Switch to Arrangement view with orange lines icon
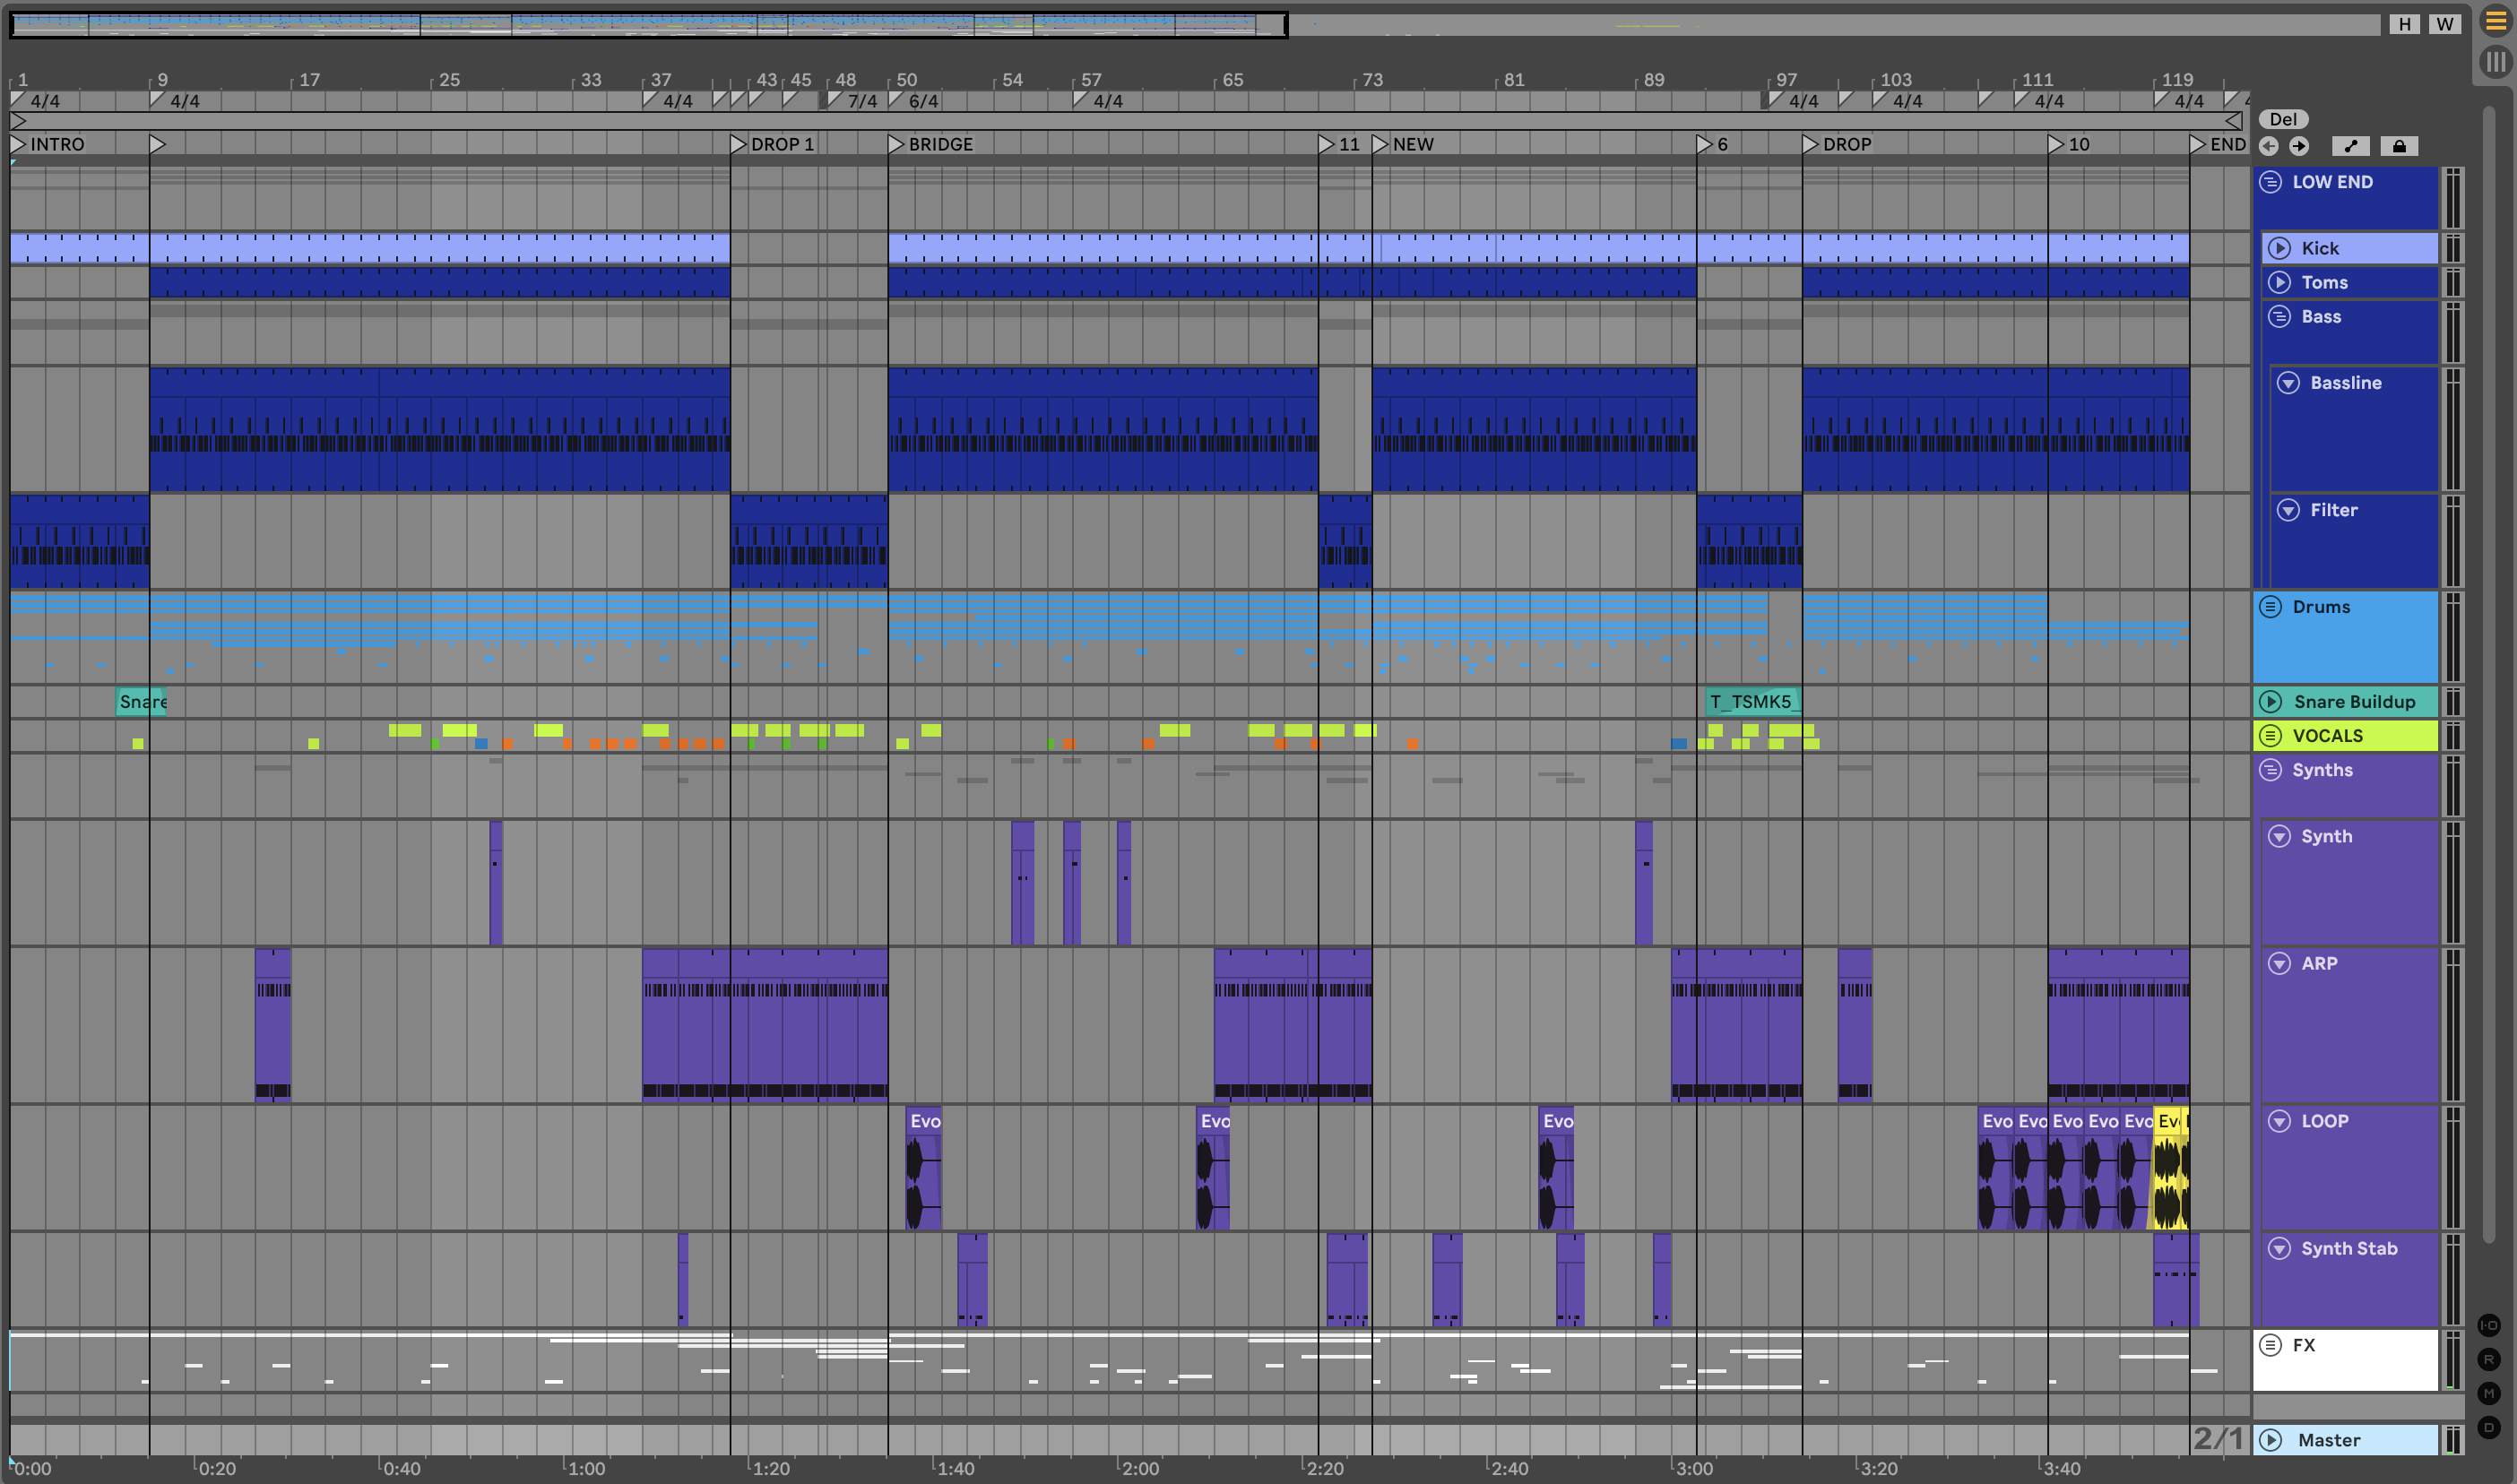This screenshot has width=2517, height=1484. (x=2496, y=22)
